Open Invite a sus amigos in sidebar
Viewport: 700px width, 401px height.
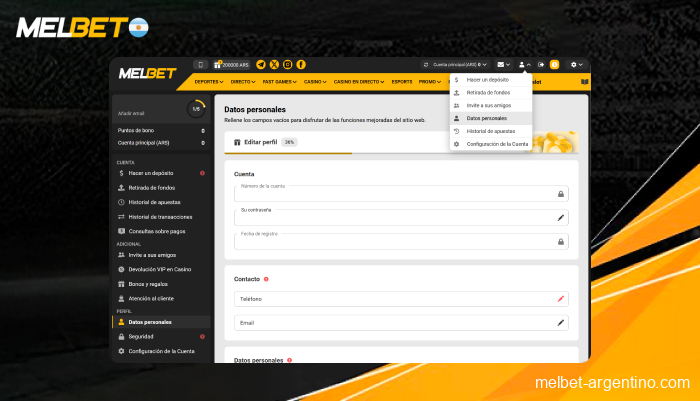tap(161, 255)
